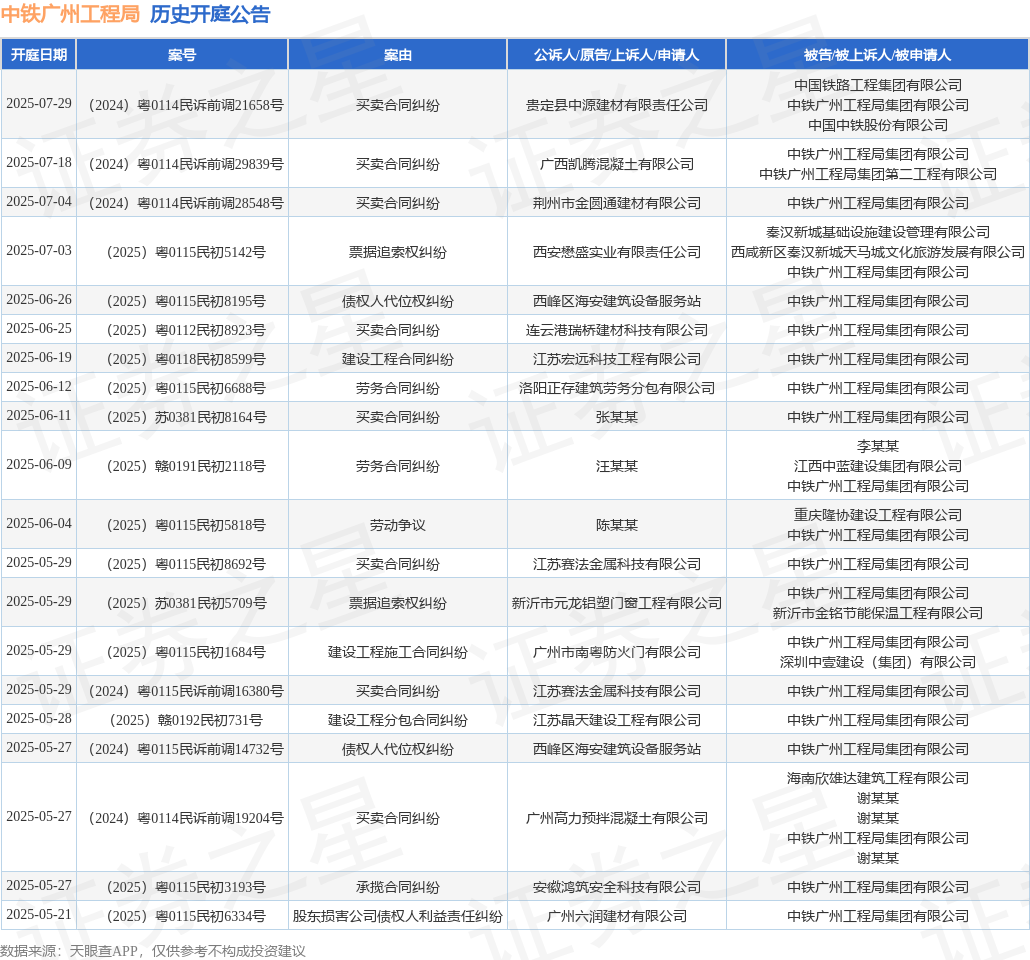The image size is (1030, 960).
Task: Click plaintiff 广西凯腾混凝土有限公司
Action: [x=617, y=164]
